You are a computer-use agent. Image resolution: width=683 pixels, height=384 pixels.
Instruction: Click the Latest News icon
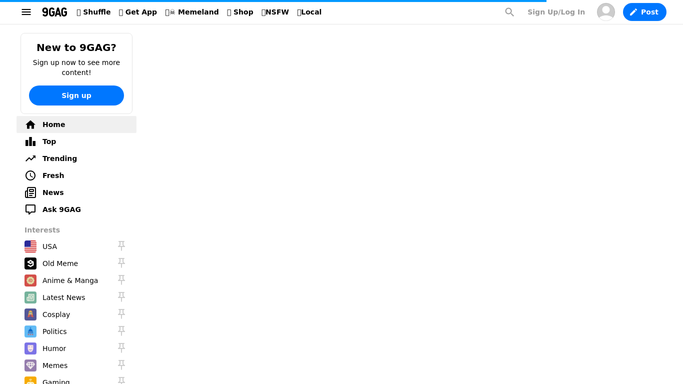pos(30,297)
